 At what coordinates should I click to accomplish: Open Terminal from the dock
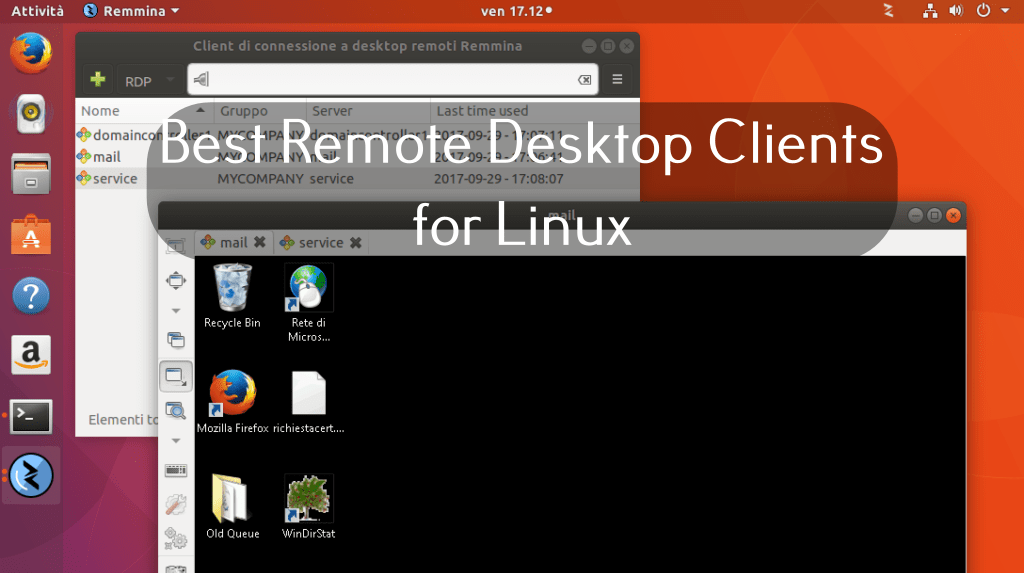click(x=31, y=416)
